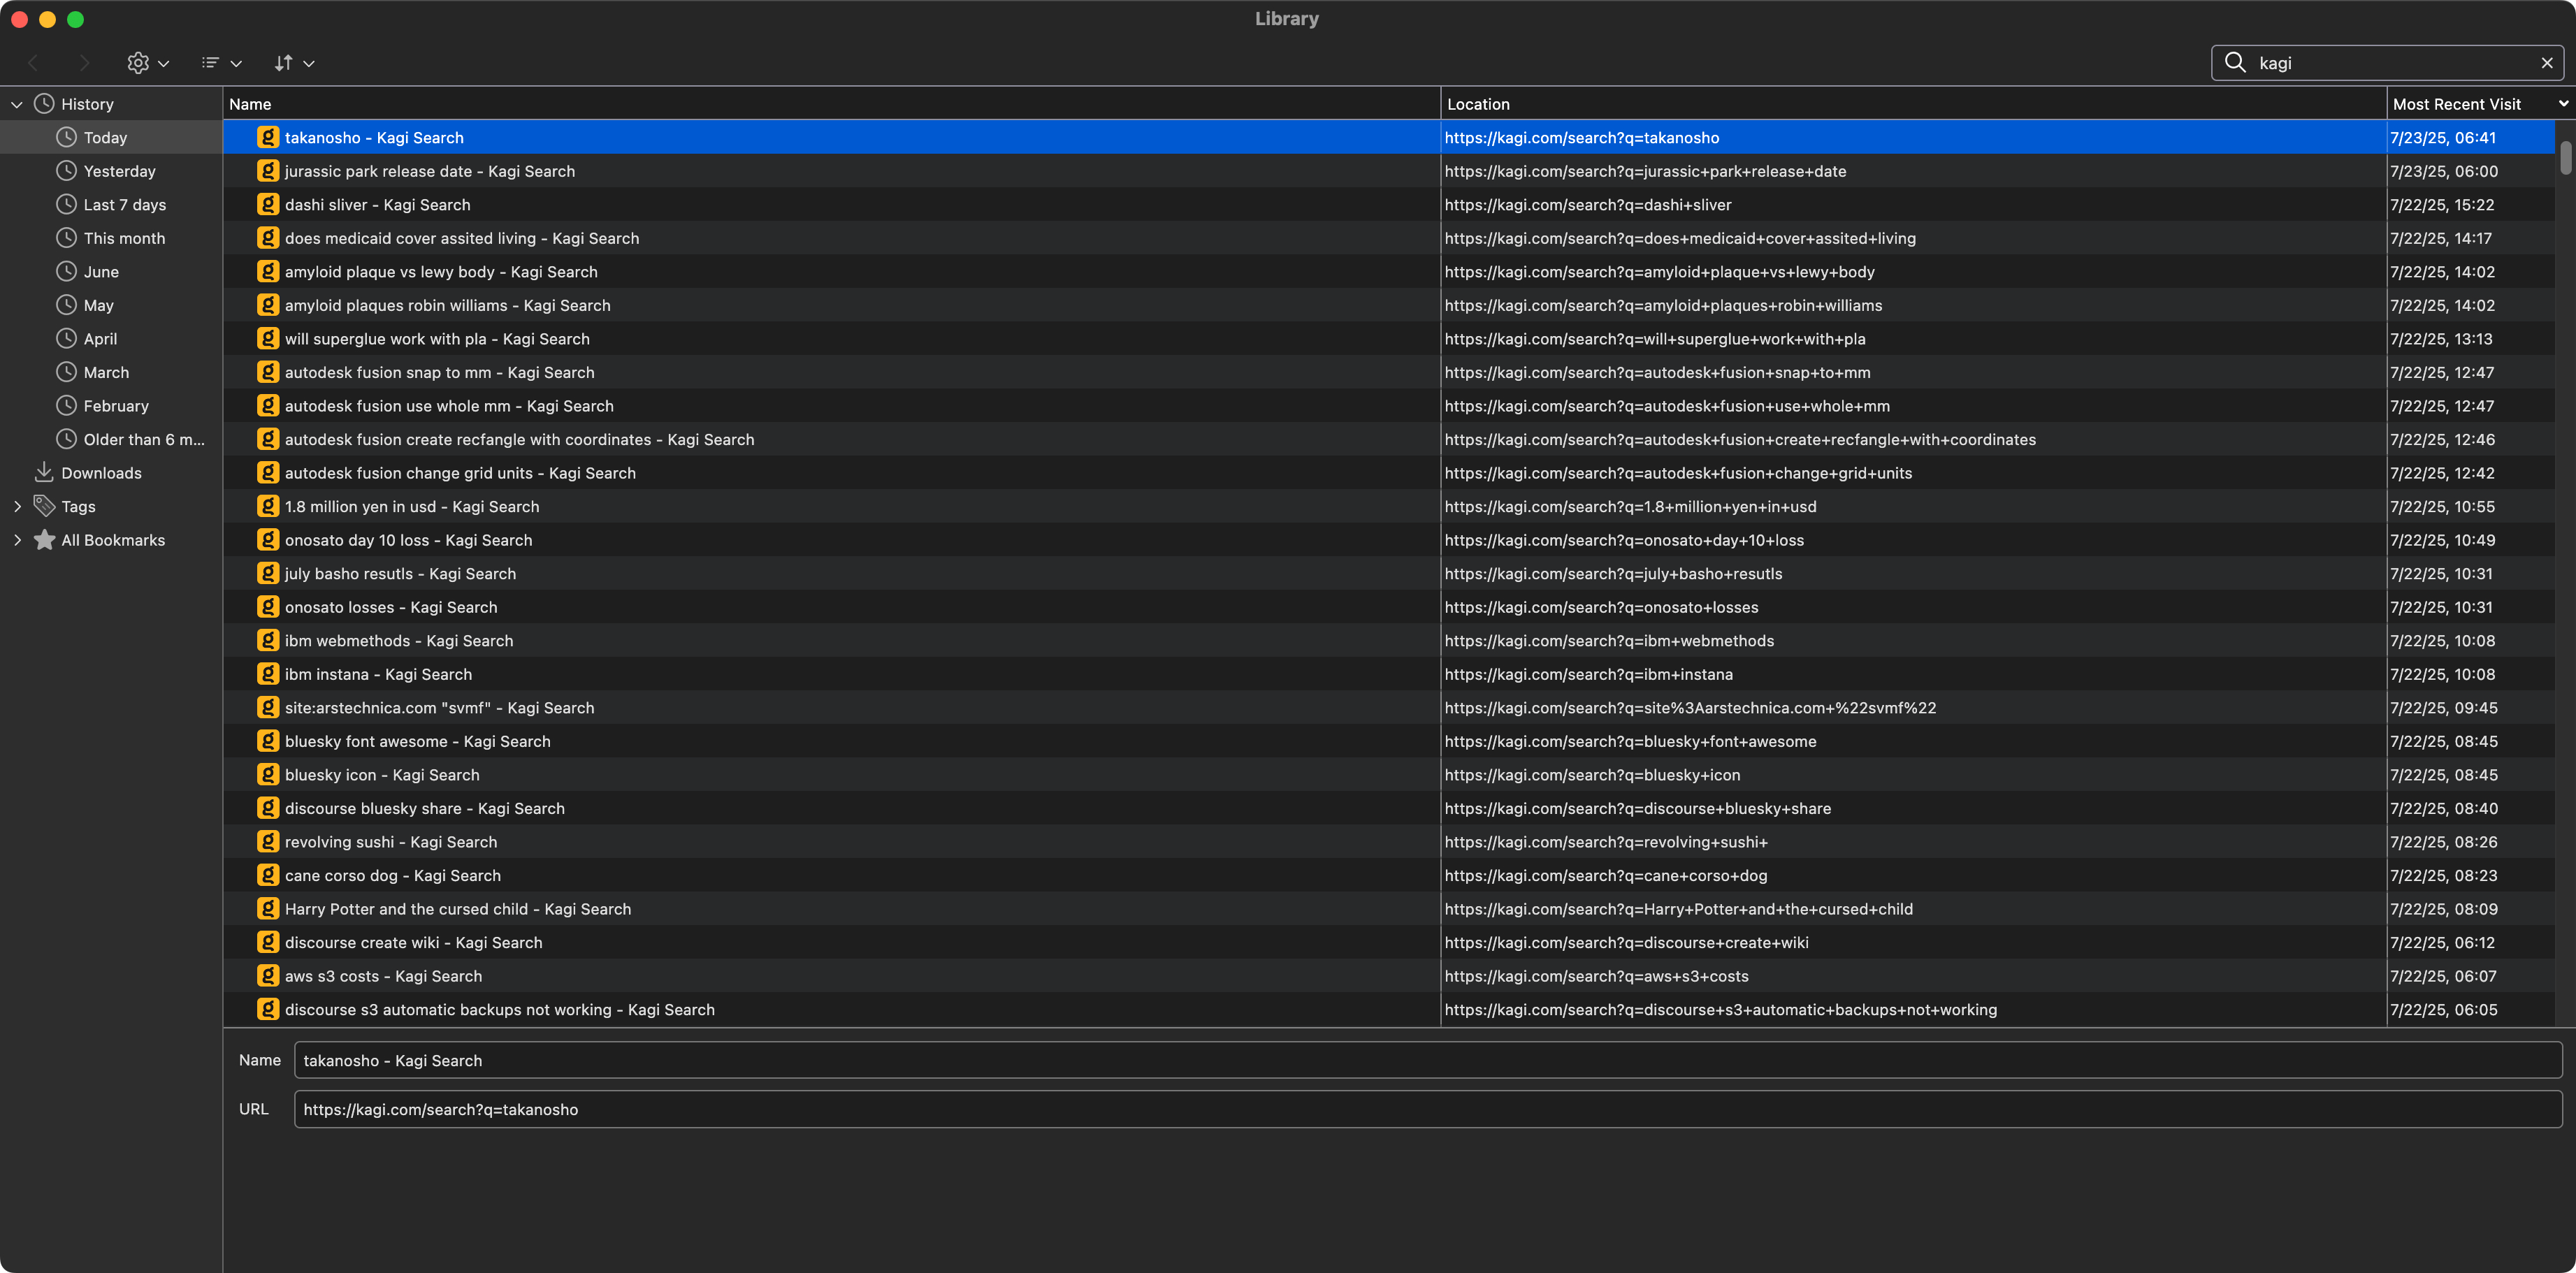The image size is (2576, 1273).
Task: Click the URL text field
Action: (x=1427, y=1109)
